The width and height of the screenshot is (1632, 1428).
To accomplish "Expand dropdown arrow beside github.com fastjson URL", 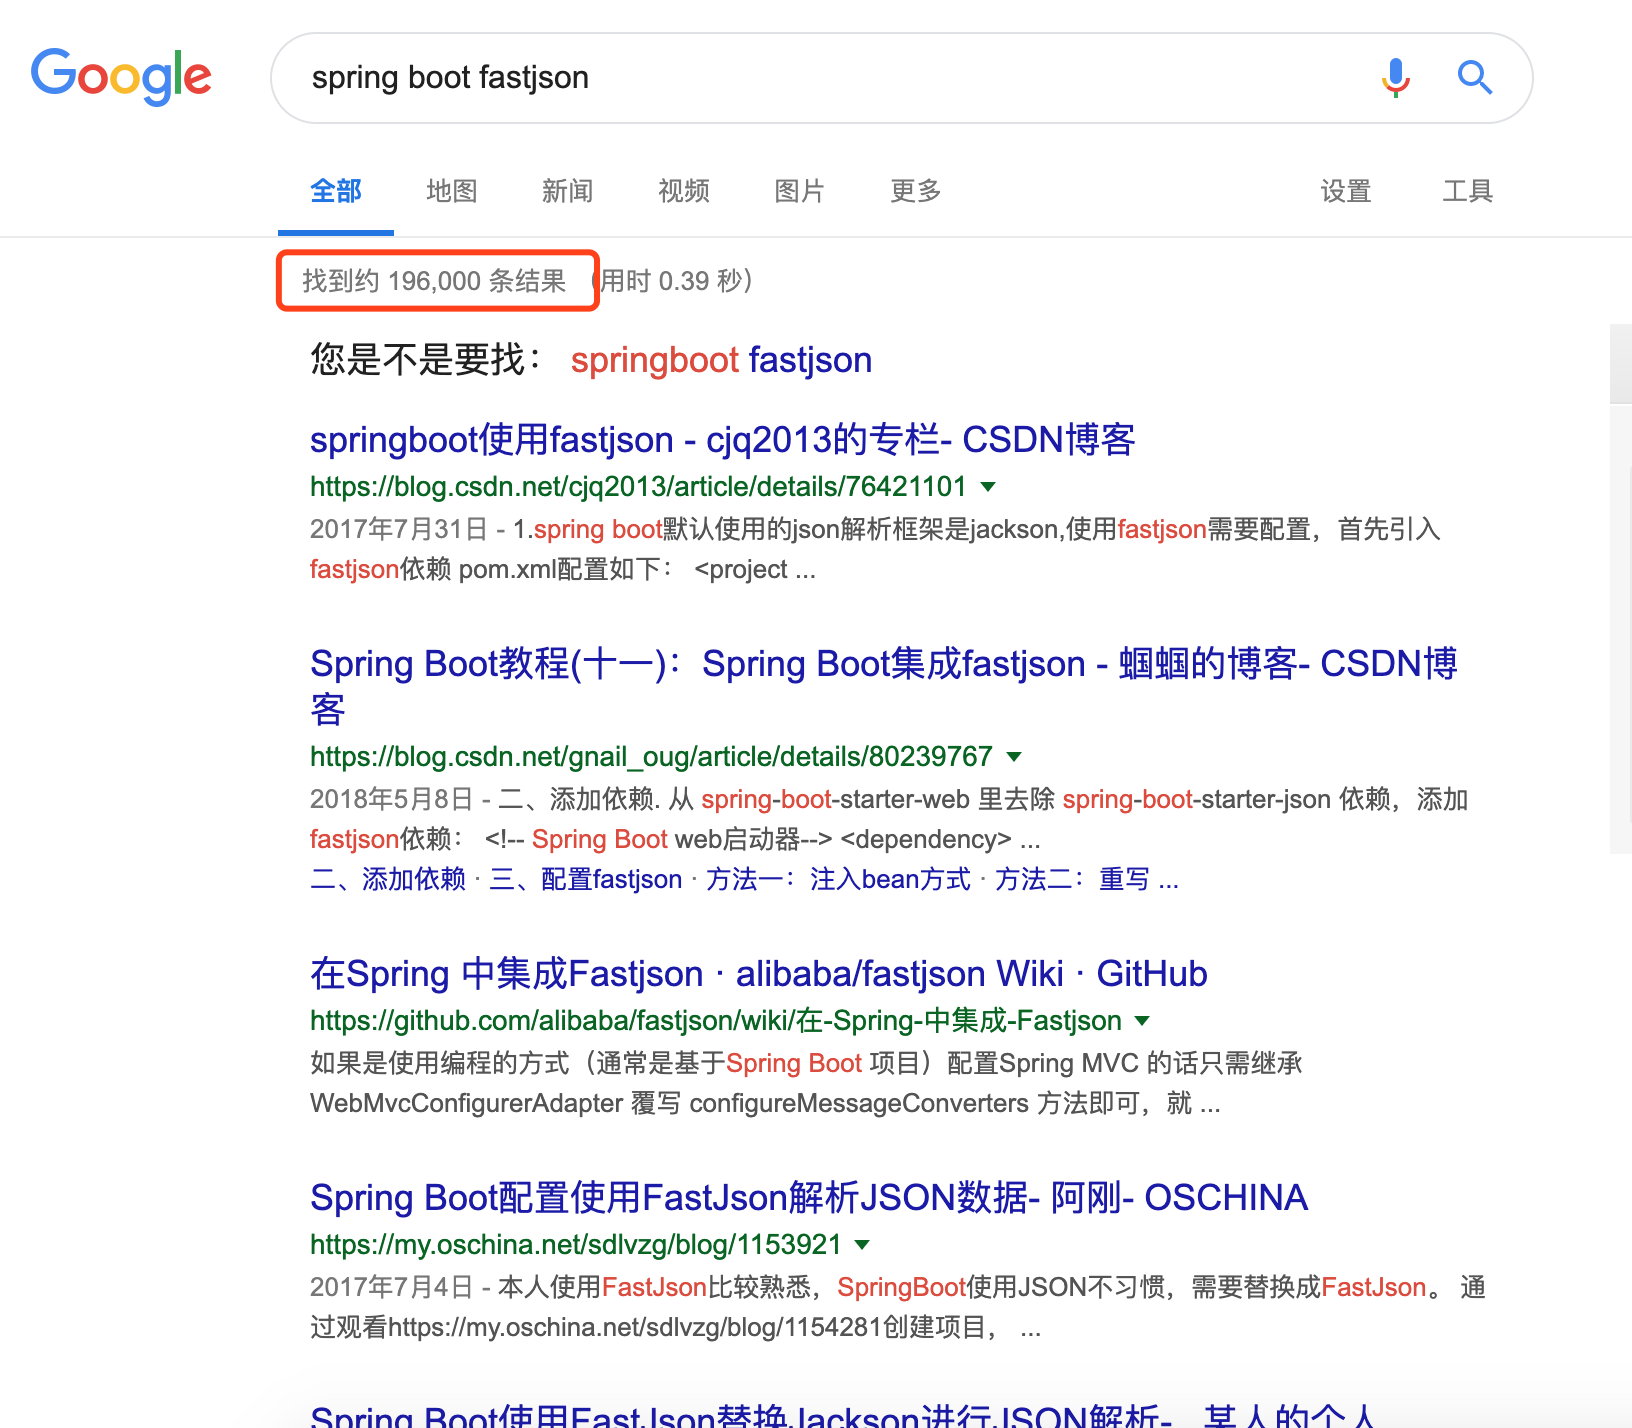I will click(1143, 1021).
